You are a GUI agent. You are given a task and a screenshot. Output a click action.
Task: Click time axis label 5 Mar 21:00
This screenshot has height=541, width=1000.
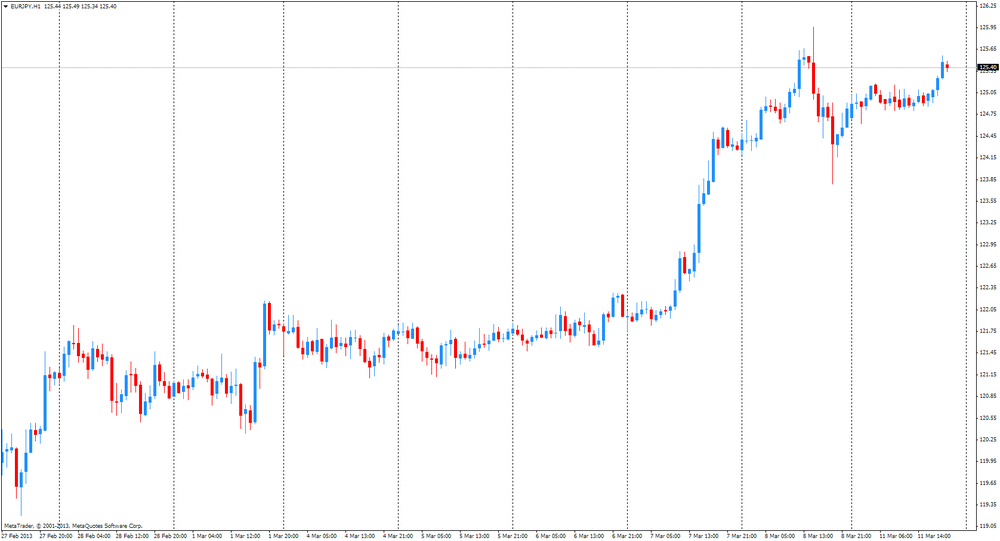(513, 536)
